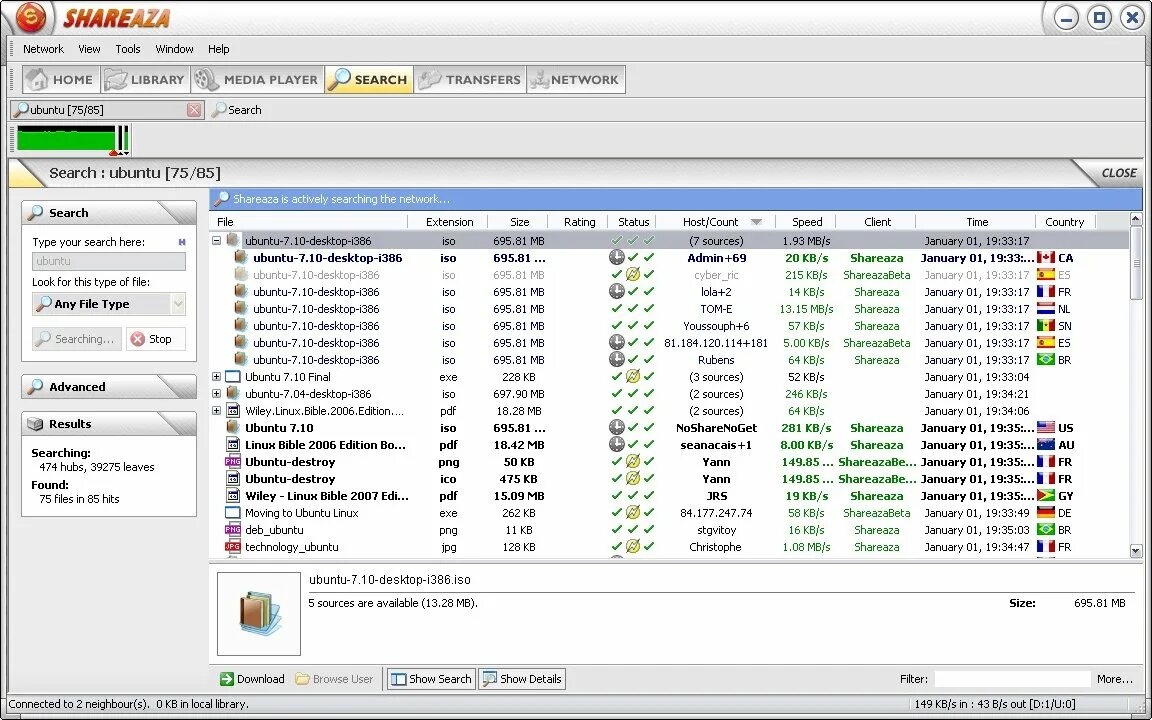
Task: Open the Network menu
Action: (x=43, y=48)
